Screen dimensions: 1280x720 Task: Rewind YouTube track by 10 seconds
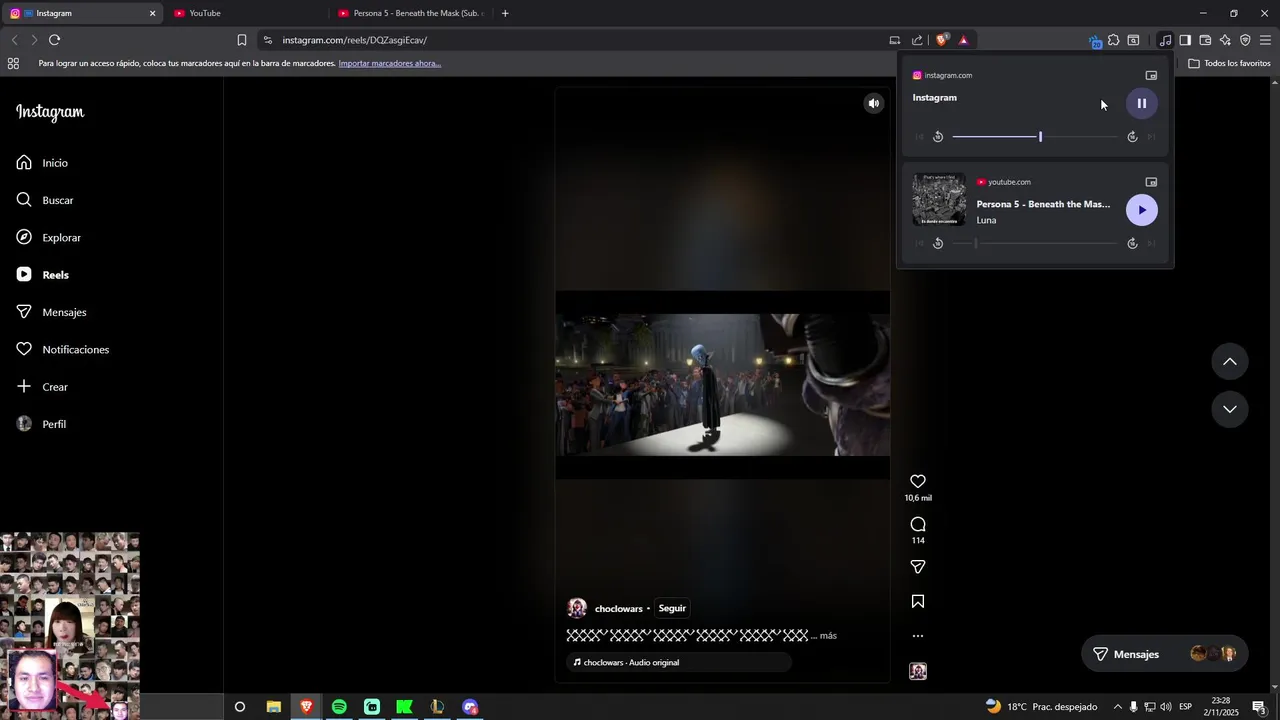938,243
